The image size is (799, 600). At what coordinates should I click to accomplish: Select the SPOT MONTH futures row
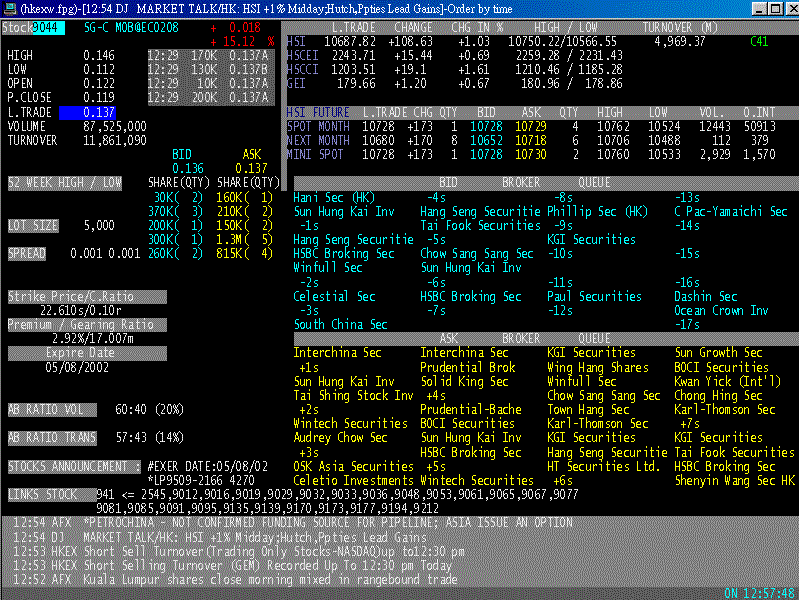coord(531,126)
